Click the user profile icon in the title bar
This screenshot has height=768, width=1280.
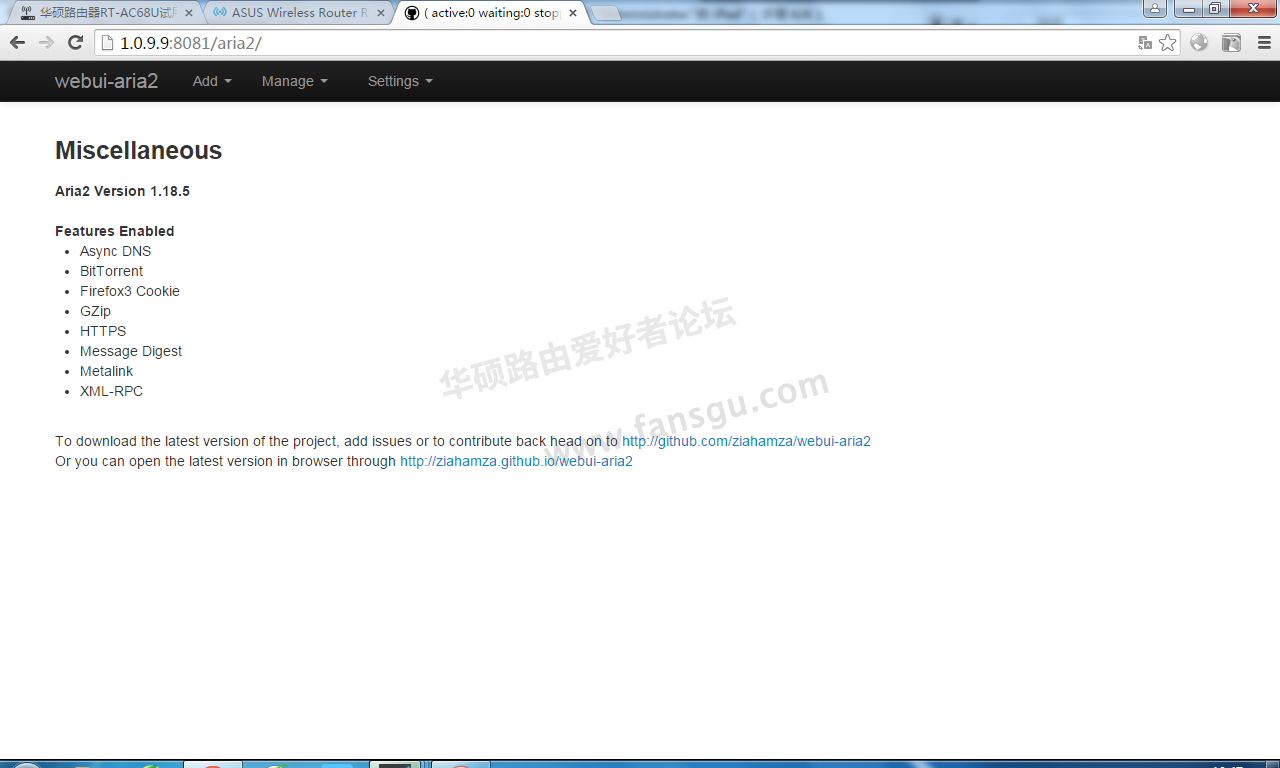pos(1155,8)
